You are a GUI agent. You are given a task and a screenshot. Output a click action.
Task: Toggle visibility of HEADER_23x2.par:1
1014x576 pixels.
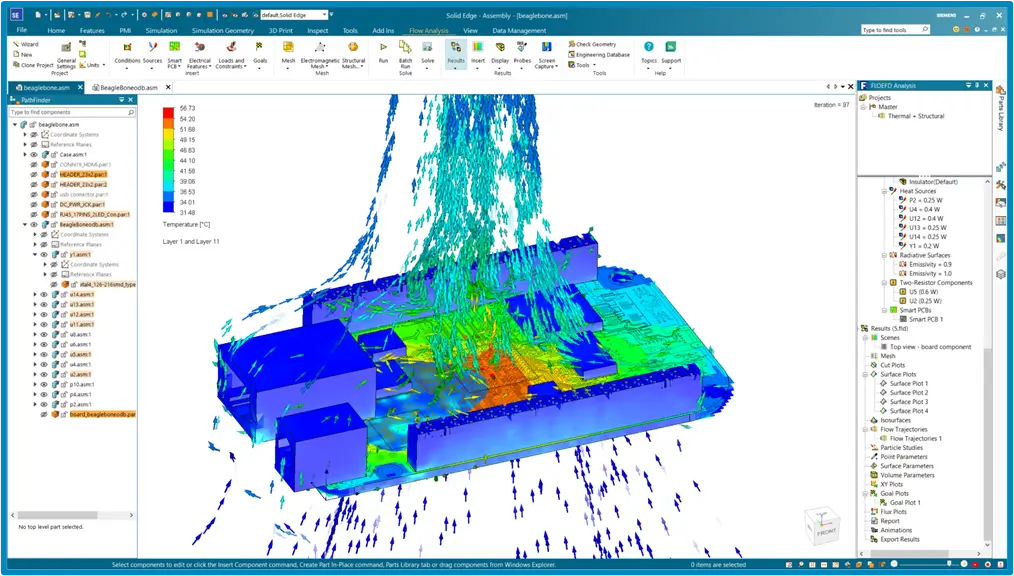(33, 173)
